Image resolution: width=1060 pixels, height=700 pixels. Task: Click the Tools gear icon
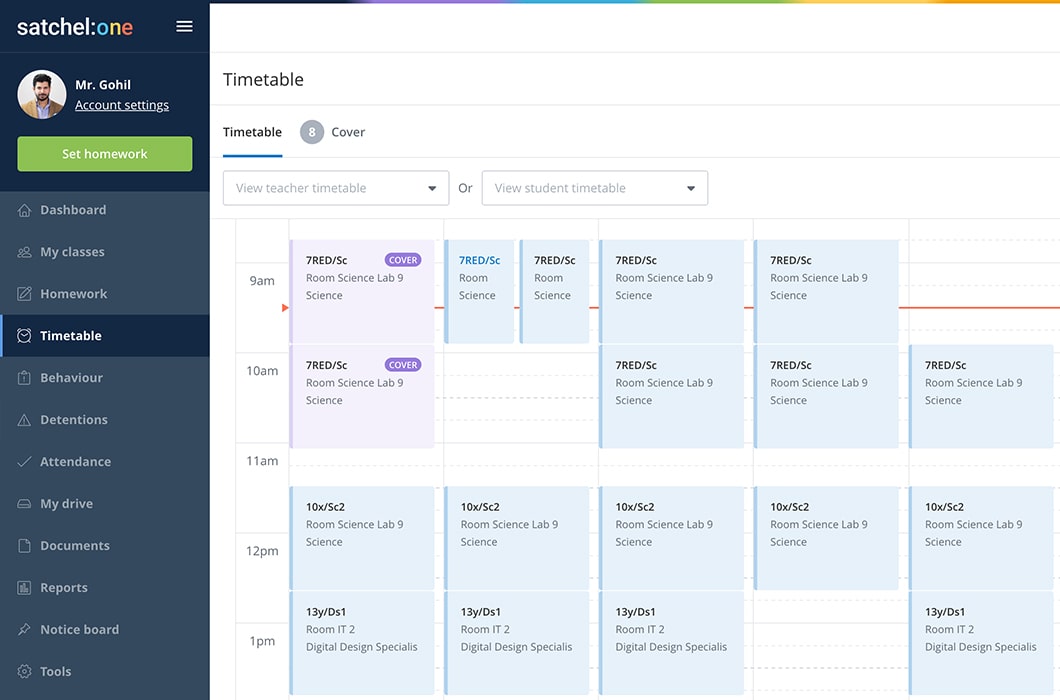point(25,672)
